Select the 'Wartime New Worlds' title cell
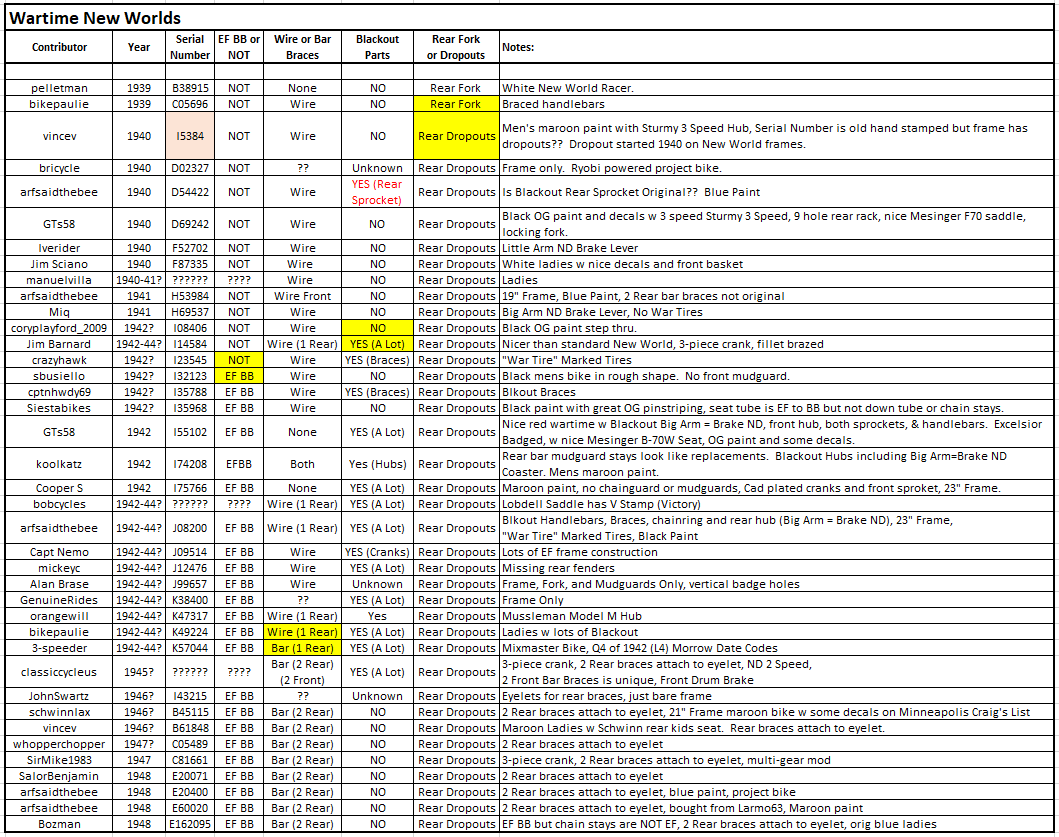Screen dimensions: 1059x837 point(529,18)
